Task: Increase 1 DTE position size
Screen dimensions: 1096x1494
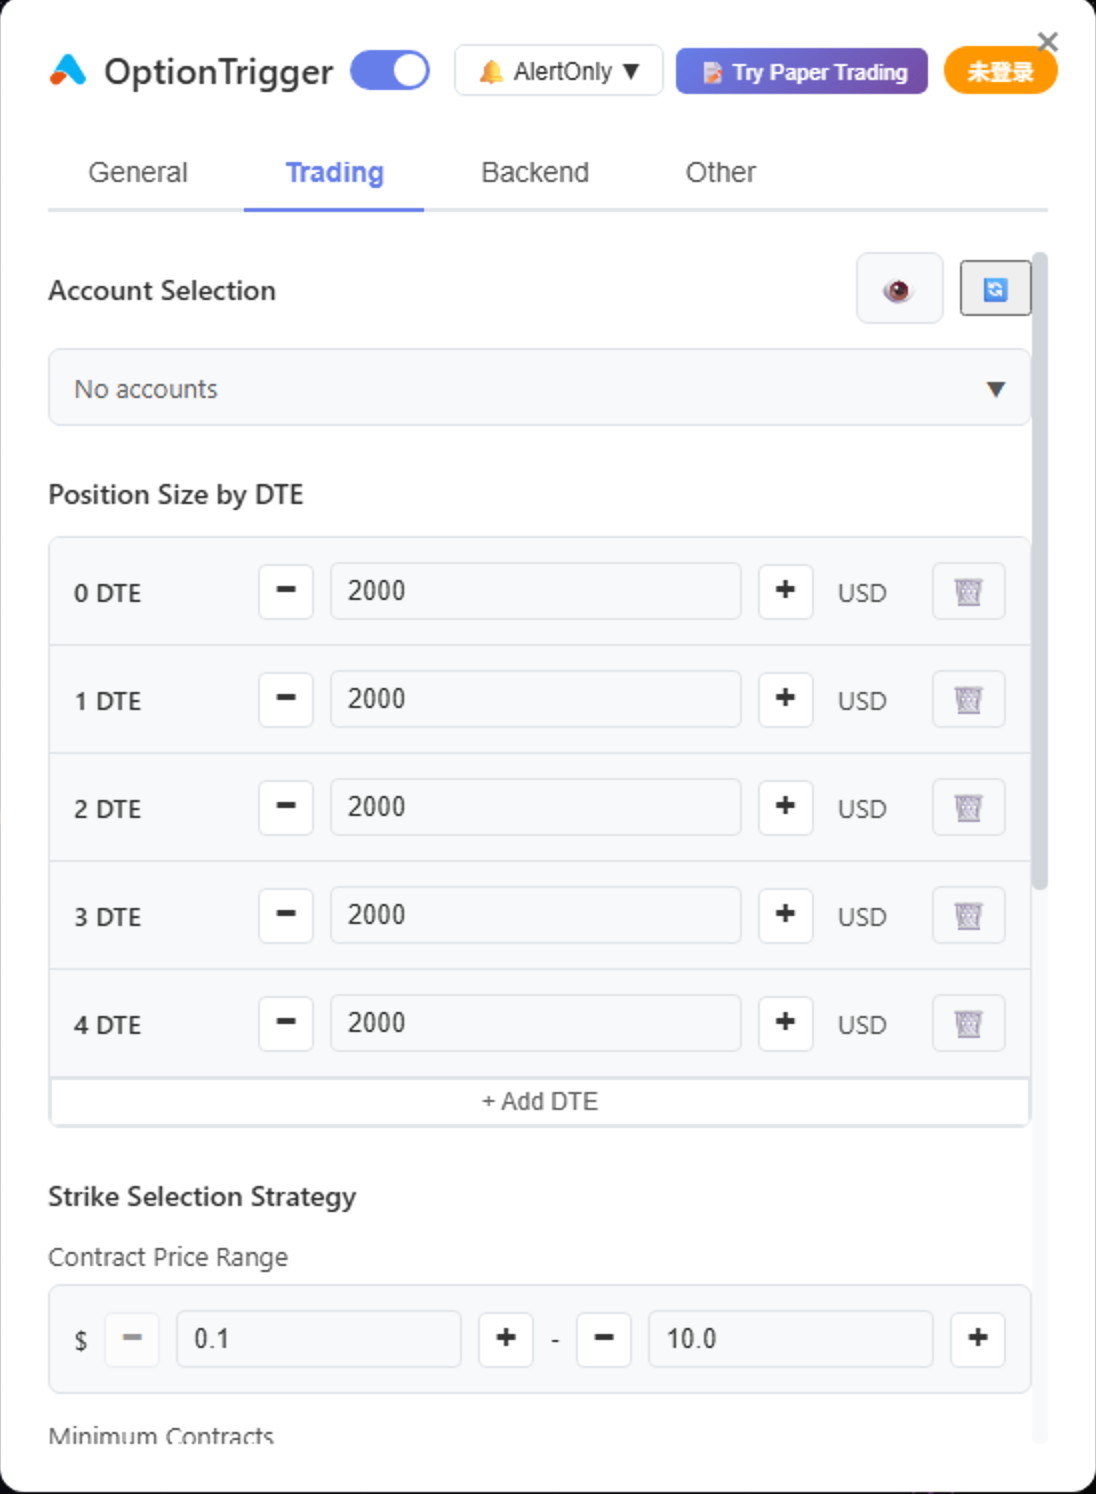Action: (786, 699)
